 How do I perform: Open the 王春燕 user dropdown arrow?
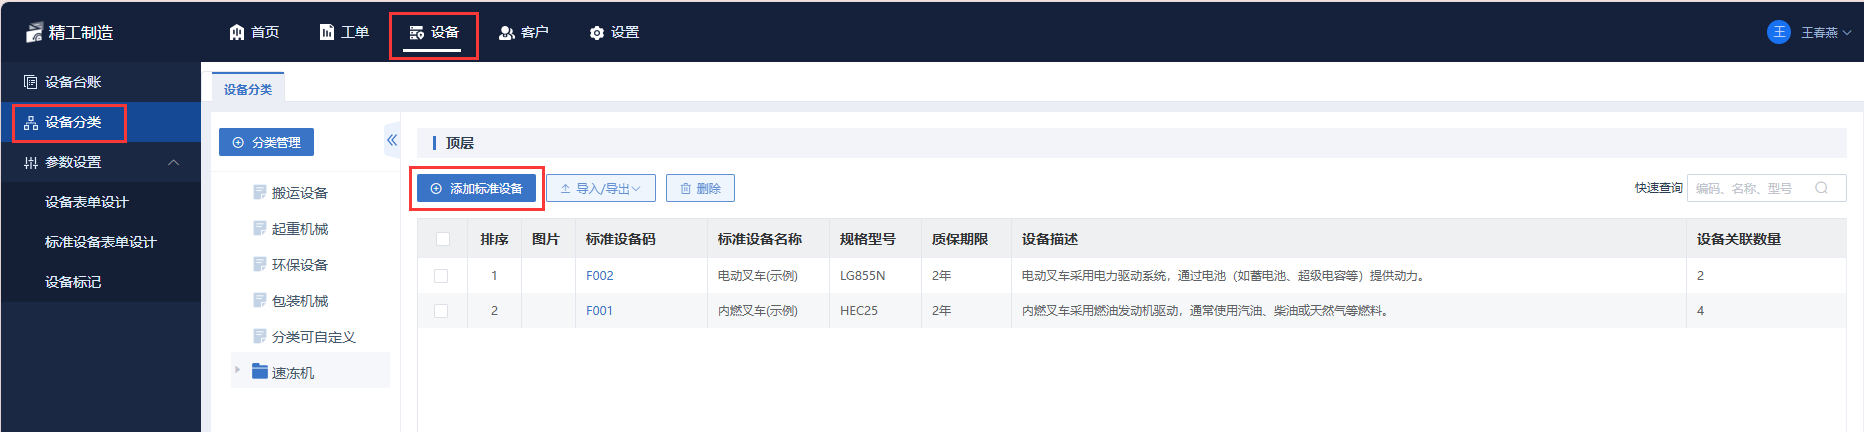pos(1847,33)
